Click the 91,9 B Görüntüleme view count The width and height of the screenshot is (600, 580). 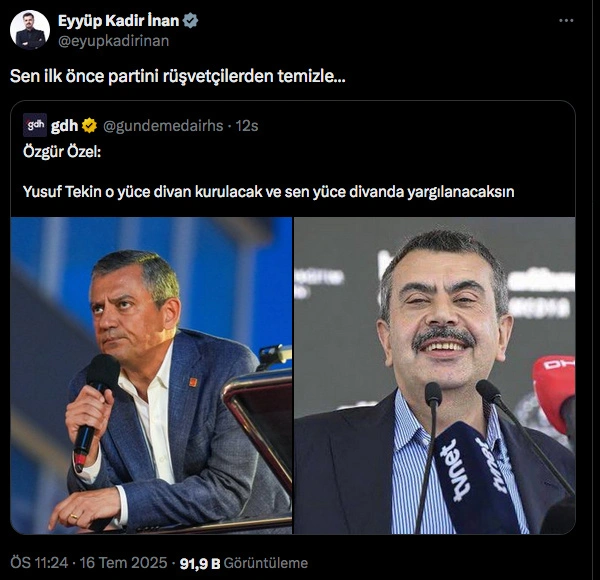[x=244, y=563]
